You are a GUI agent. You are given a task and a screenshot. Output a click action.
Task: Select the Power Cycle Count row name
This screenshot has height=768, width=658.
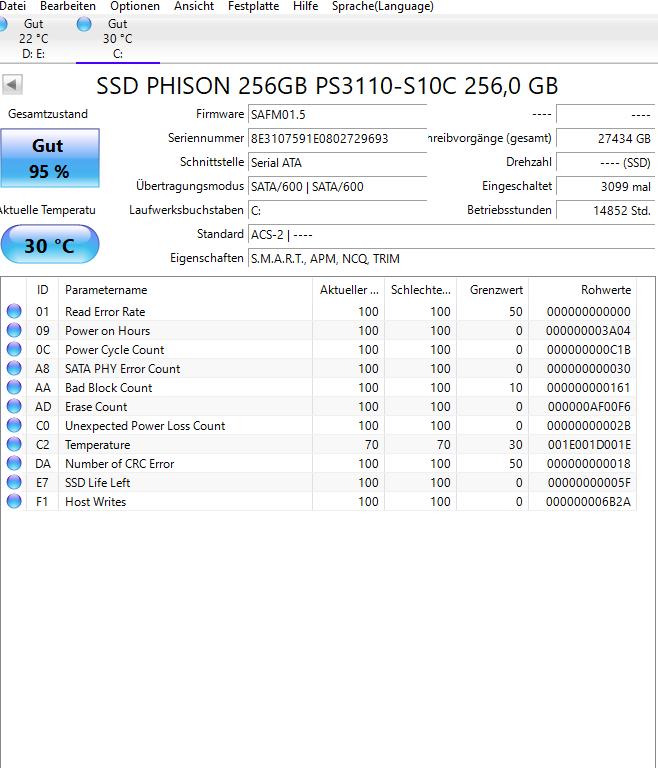tap(115, 350)
